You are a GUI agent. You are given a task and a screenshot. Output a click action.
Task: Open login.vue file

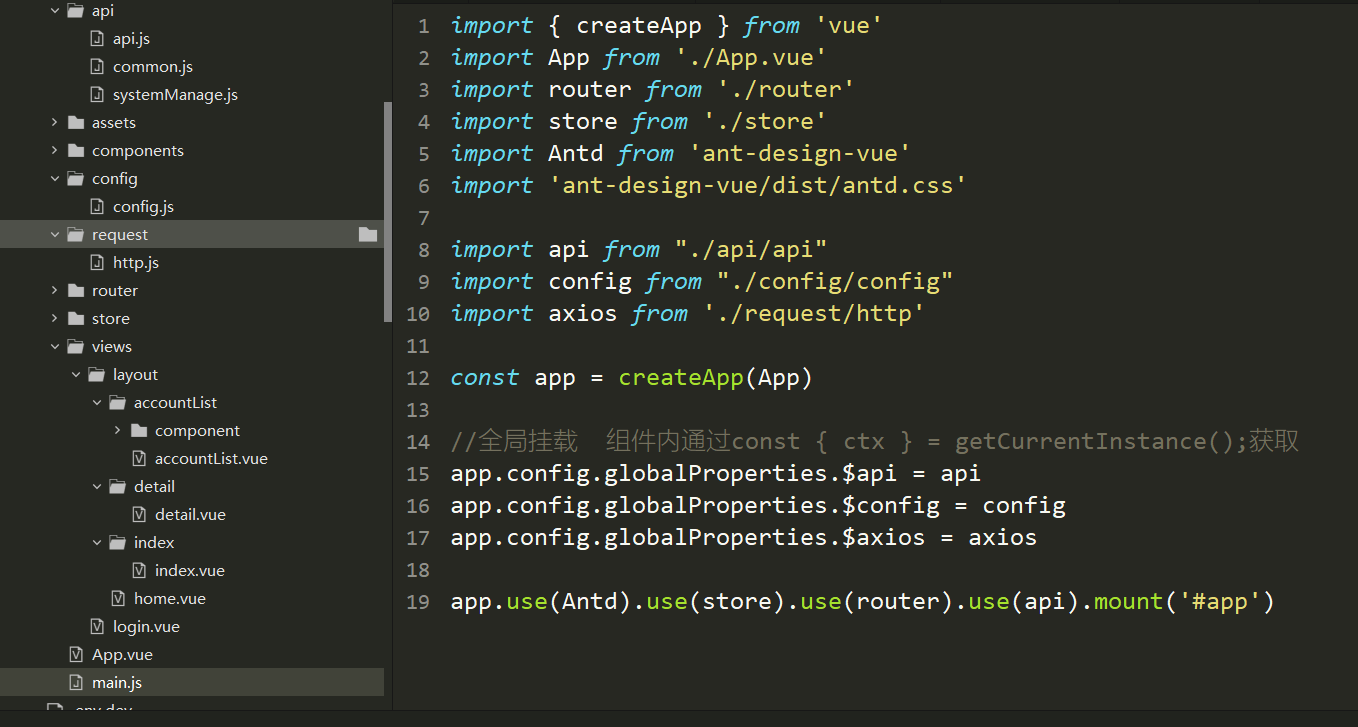[x=146, y=627]
